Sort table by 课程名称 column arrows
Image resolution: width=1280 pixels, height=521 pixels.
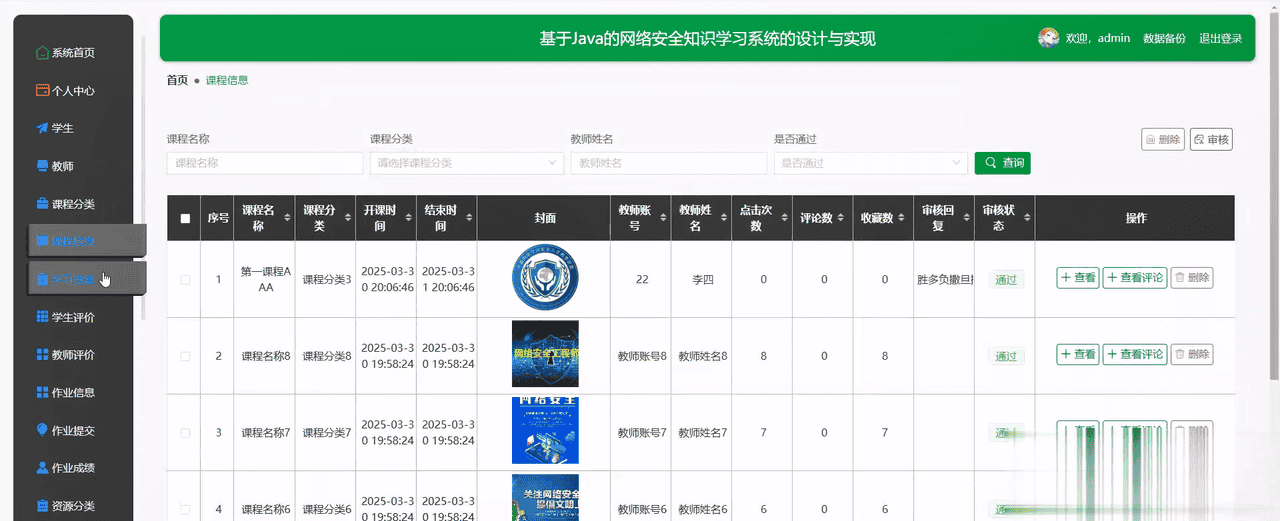(286, 218)
